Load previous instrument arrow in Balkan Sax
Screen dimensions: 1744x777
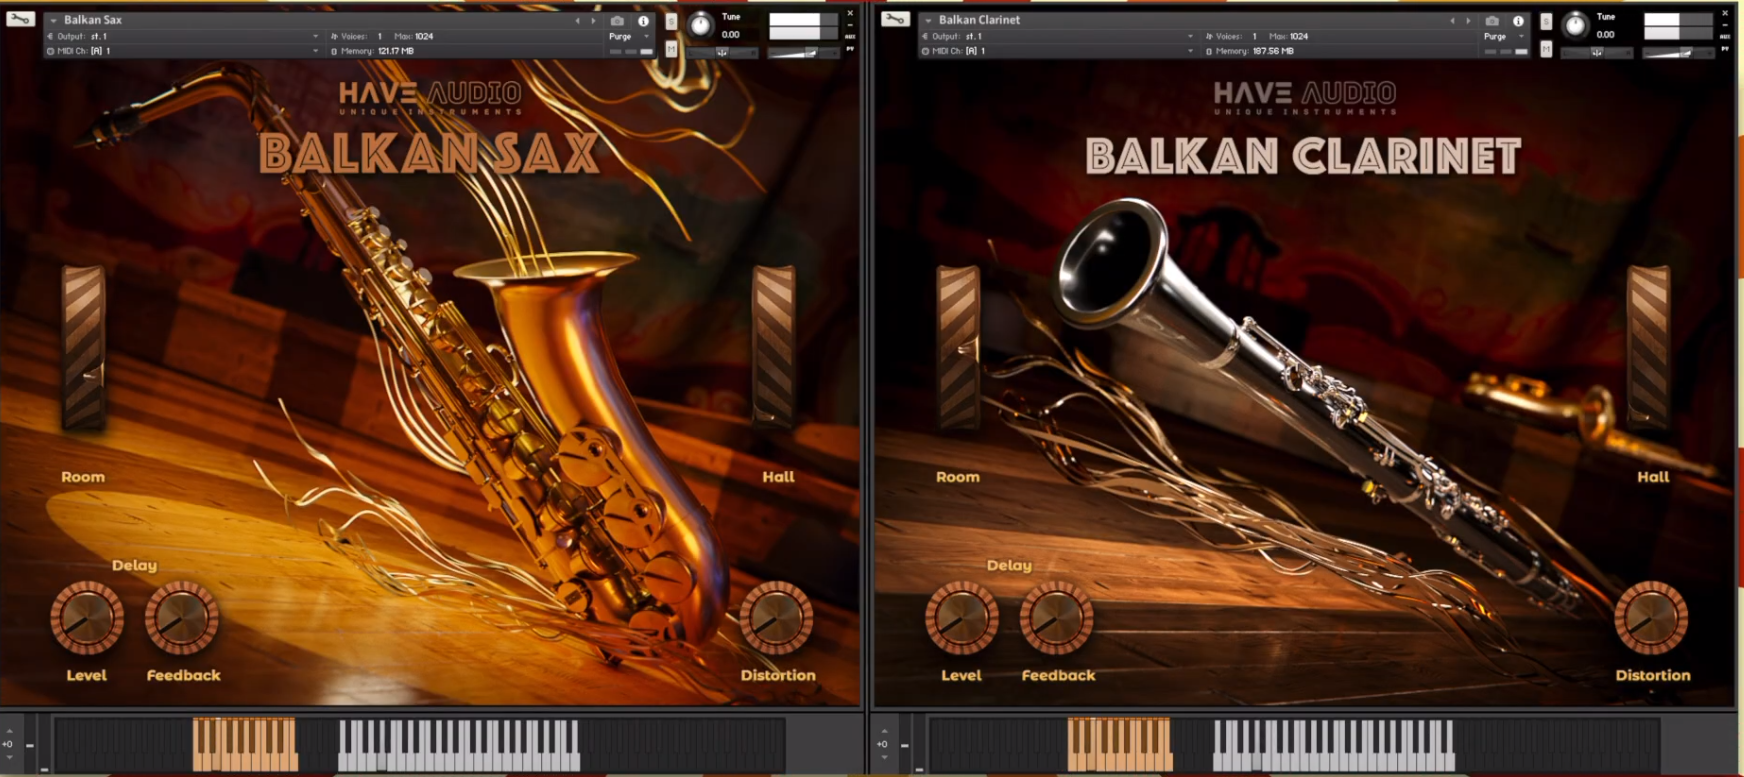pyautogui.click(x=577, y=21)
